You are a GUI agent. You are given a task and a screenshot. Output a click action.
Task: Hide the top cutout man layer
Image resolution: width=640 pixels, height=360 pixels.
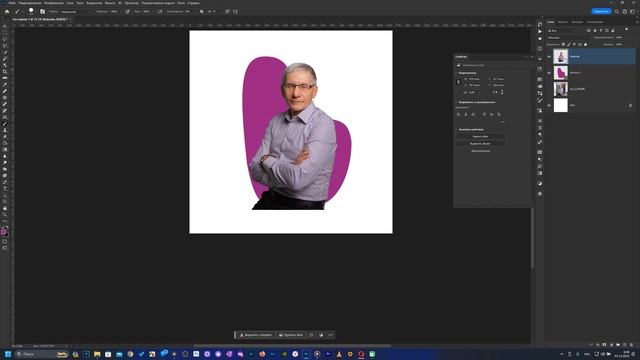[x=549, y=57]
